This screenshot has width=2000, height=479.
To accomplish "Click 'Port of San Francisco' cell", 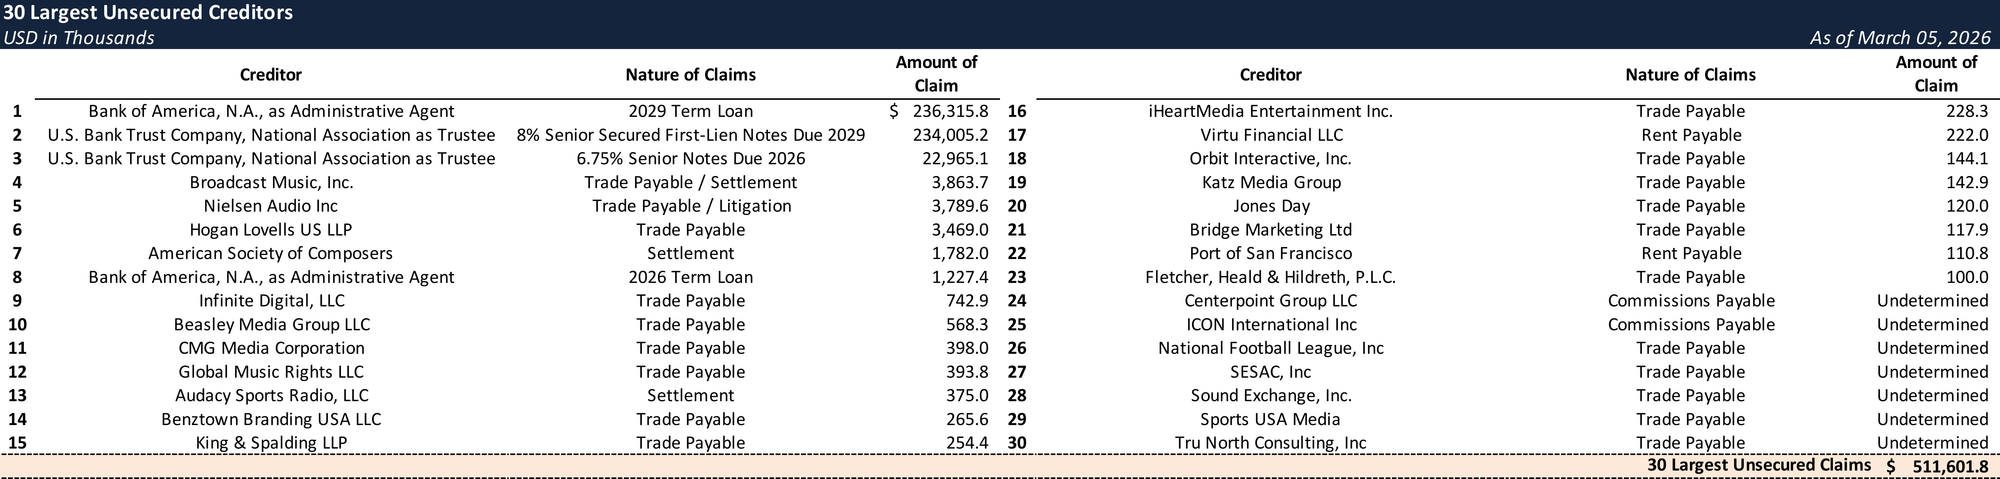I will tap(1271, 254).
